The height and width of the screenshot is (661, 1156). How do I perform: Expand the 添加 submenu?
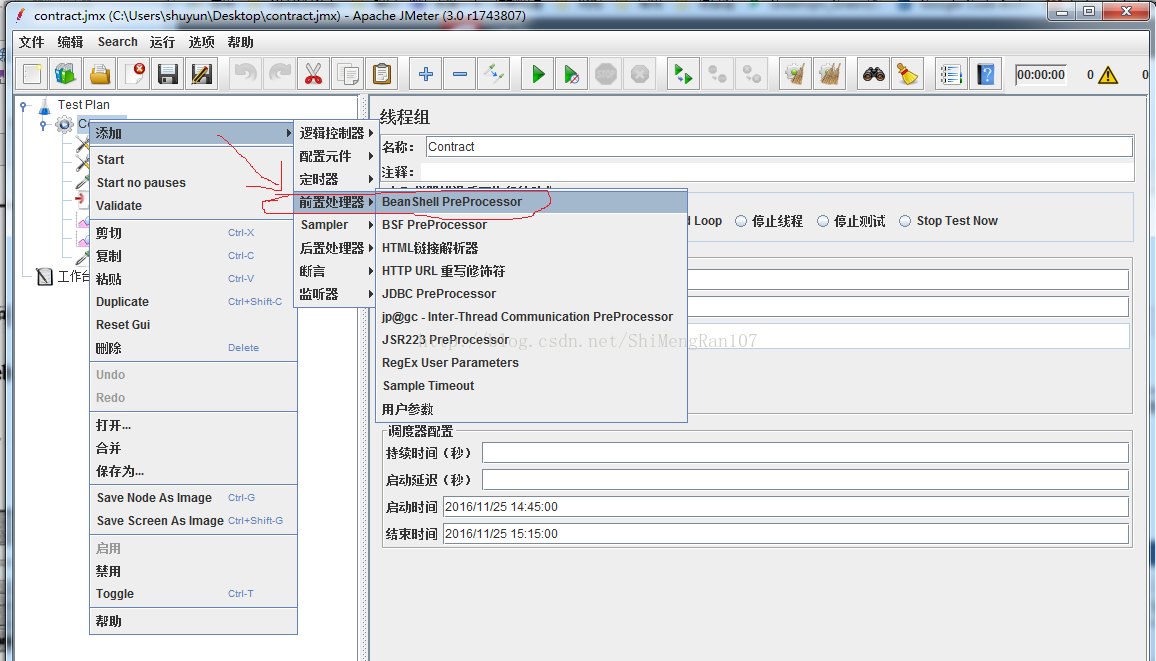(x=192, y=133)
